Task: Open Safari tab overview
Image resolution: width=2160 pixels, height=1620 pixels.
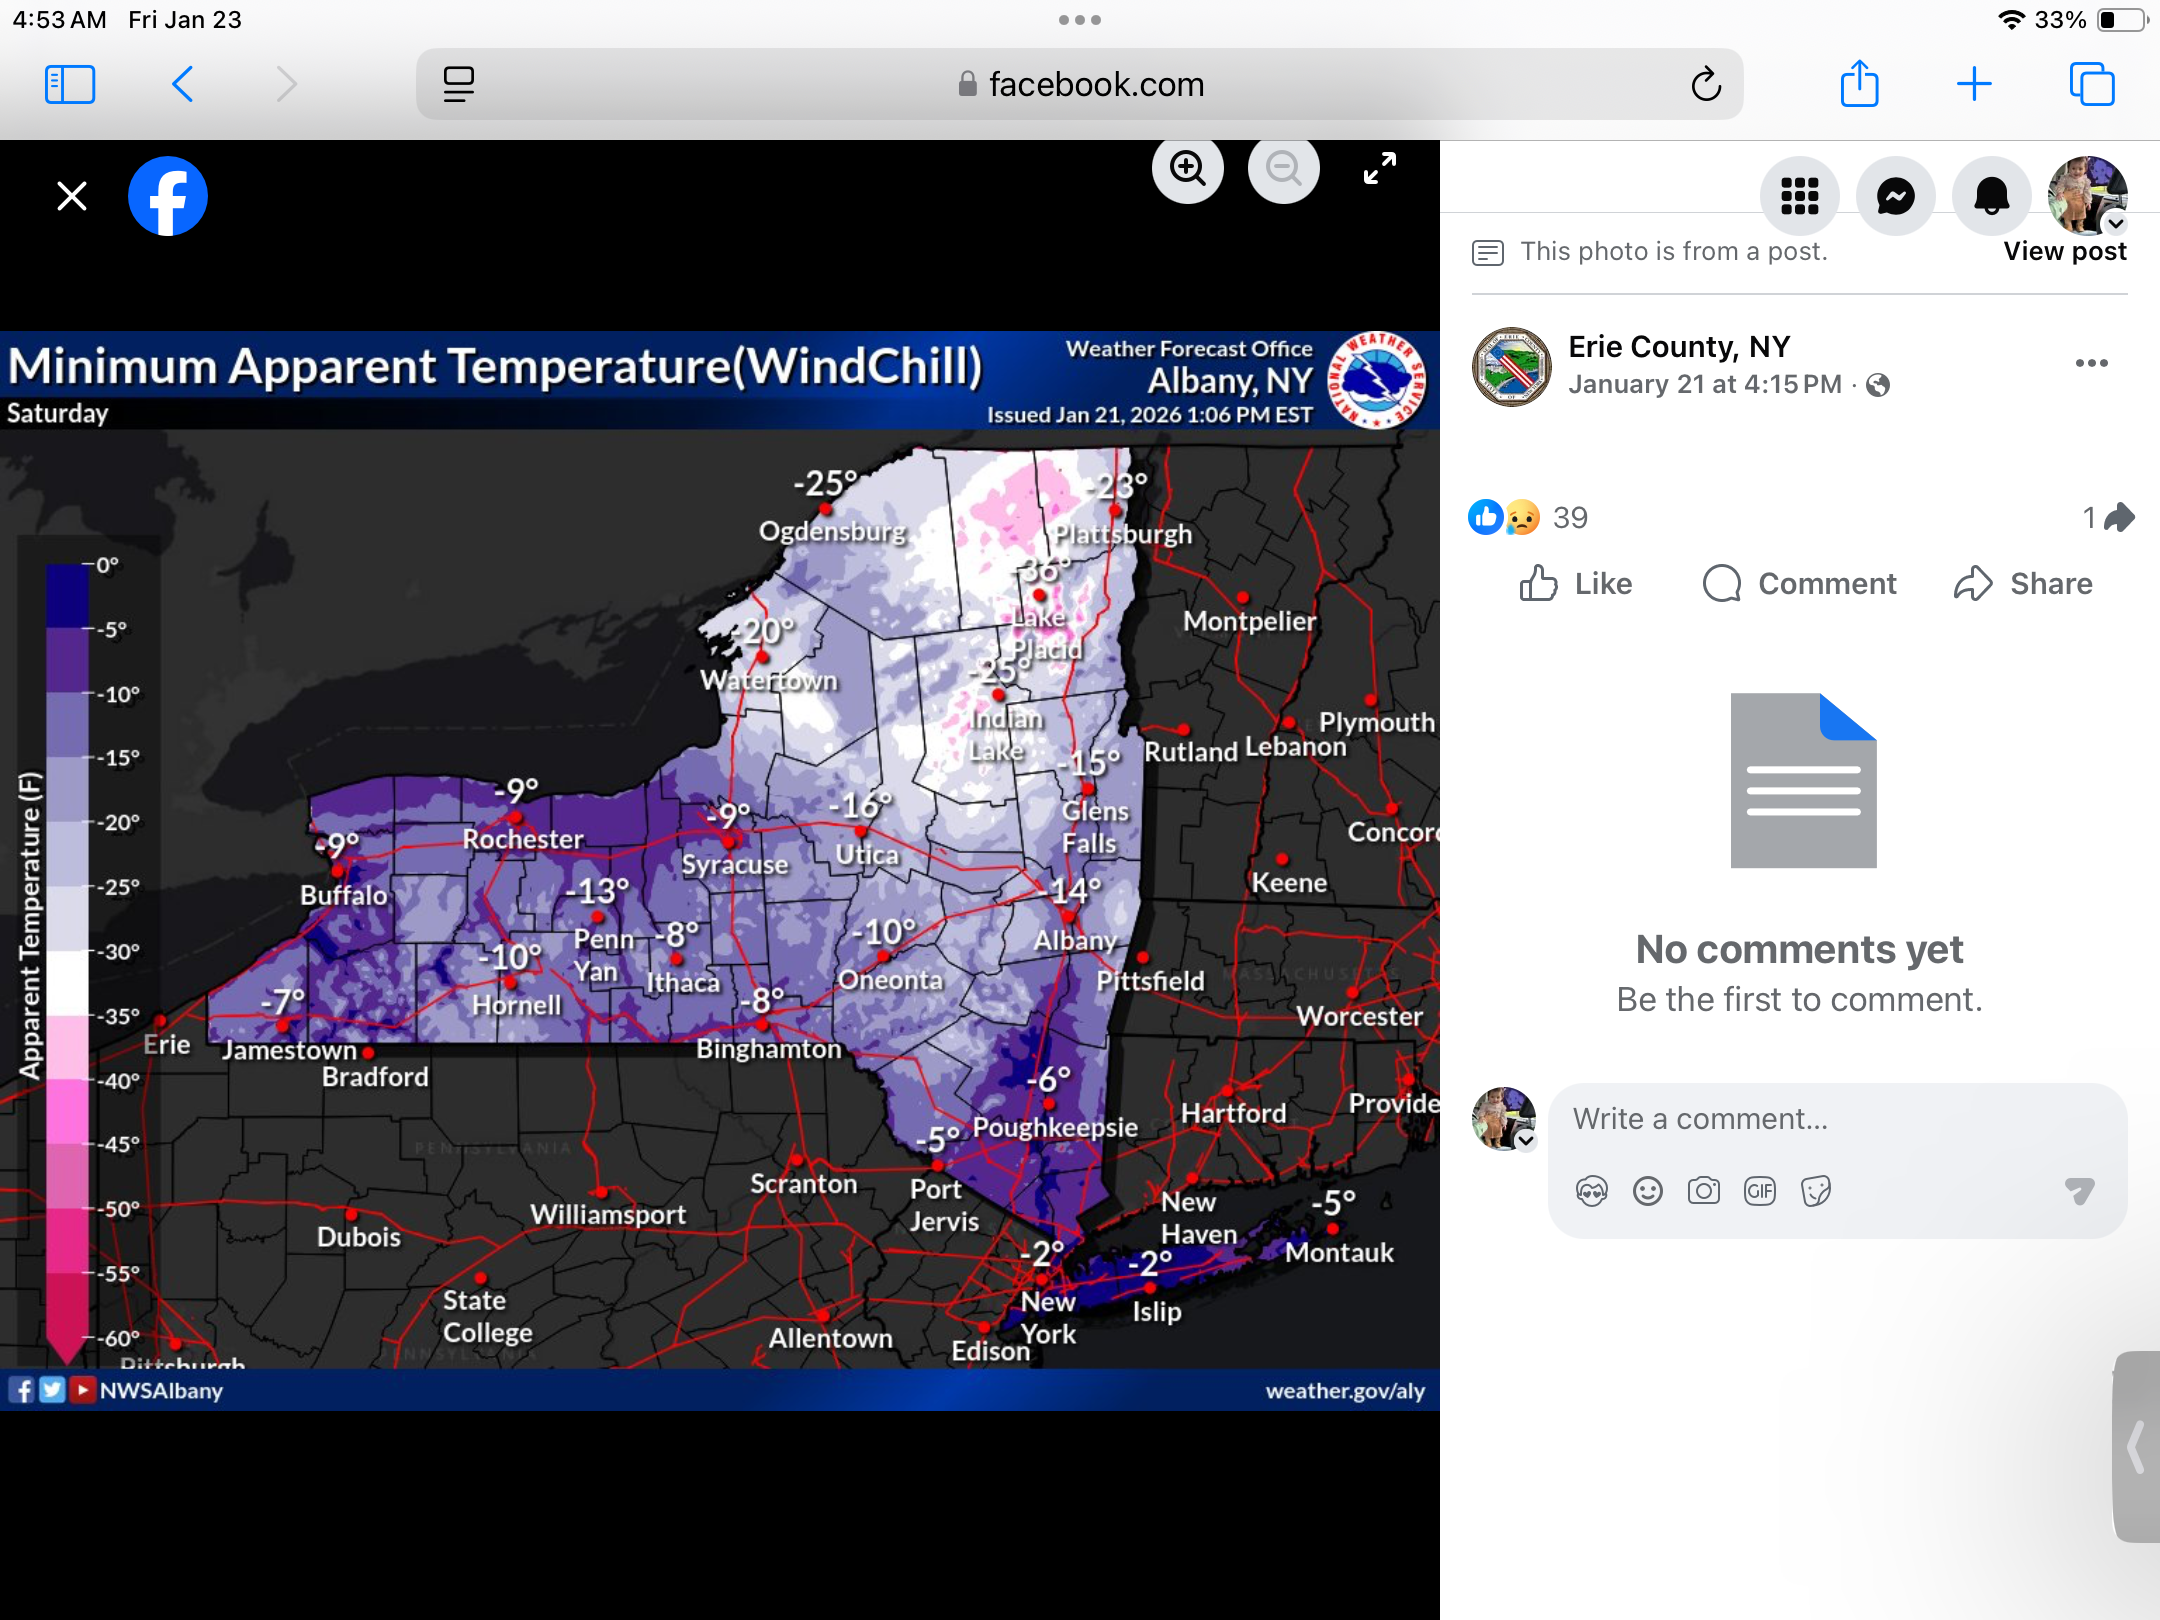Action: tap(2091, 84)
